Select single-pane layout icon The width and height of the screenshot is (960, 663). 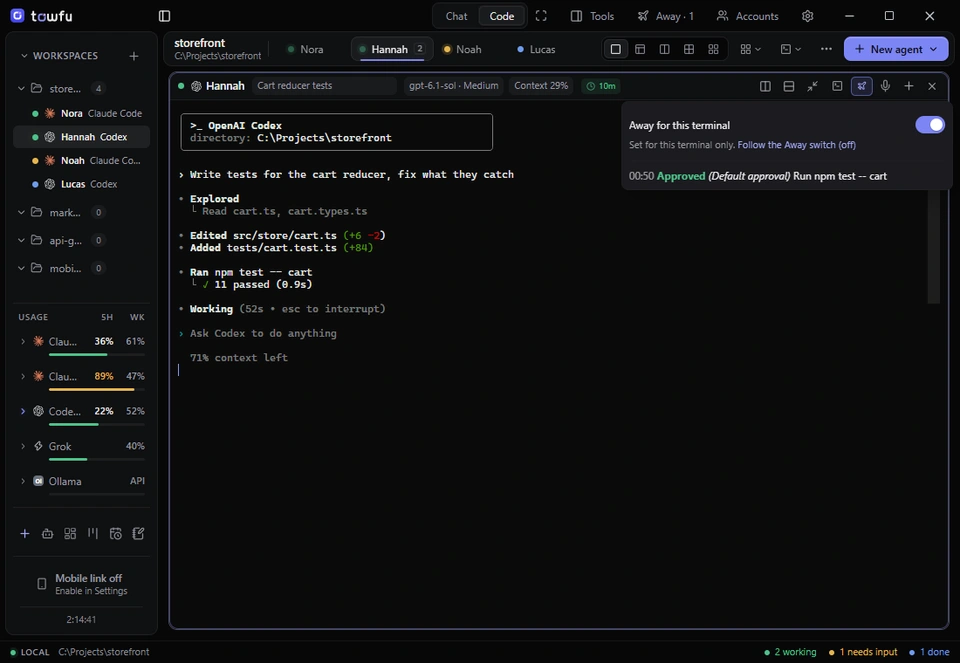point(615,49)
